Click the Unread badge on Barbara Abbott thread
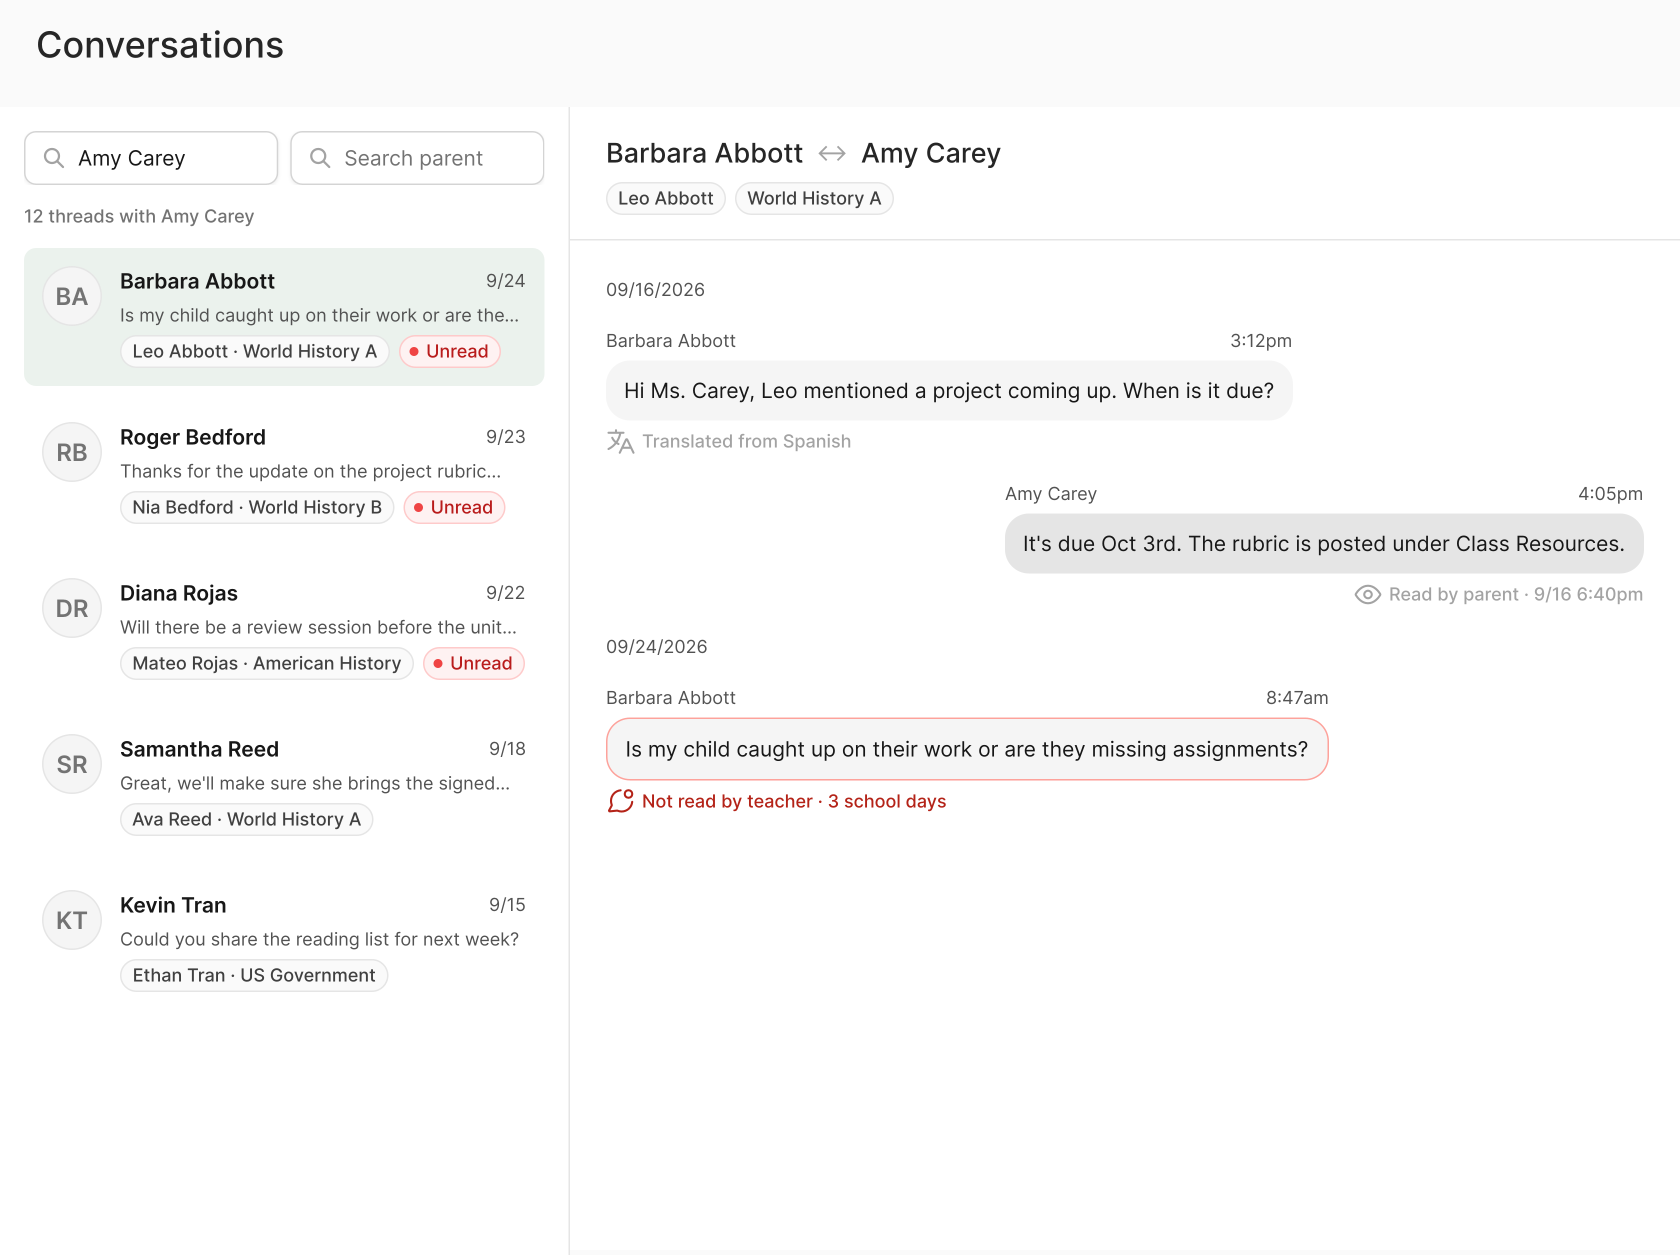 coord(449,351)
